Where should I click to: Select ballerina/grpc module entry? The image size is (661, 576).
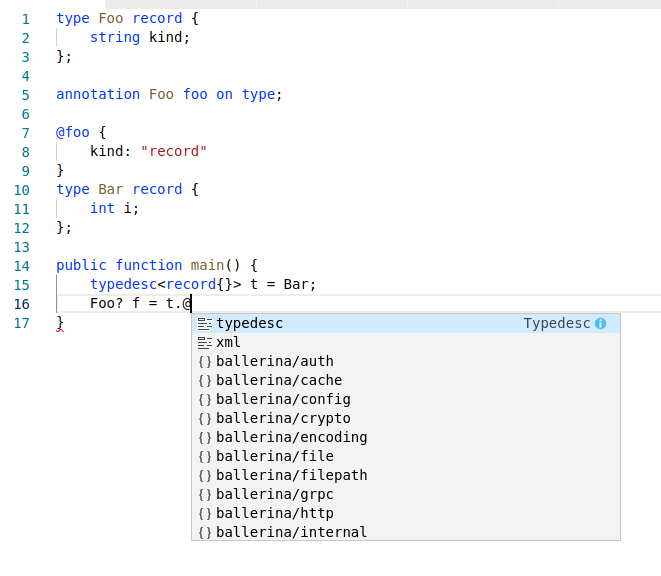406,494
